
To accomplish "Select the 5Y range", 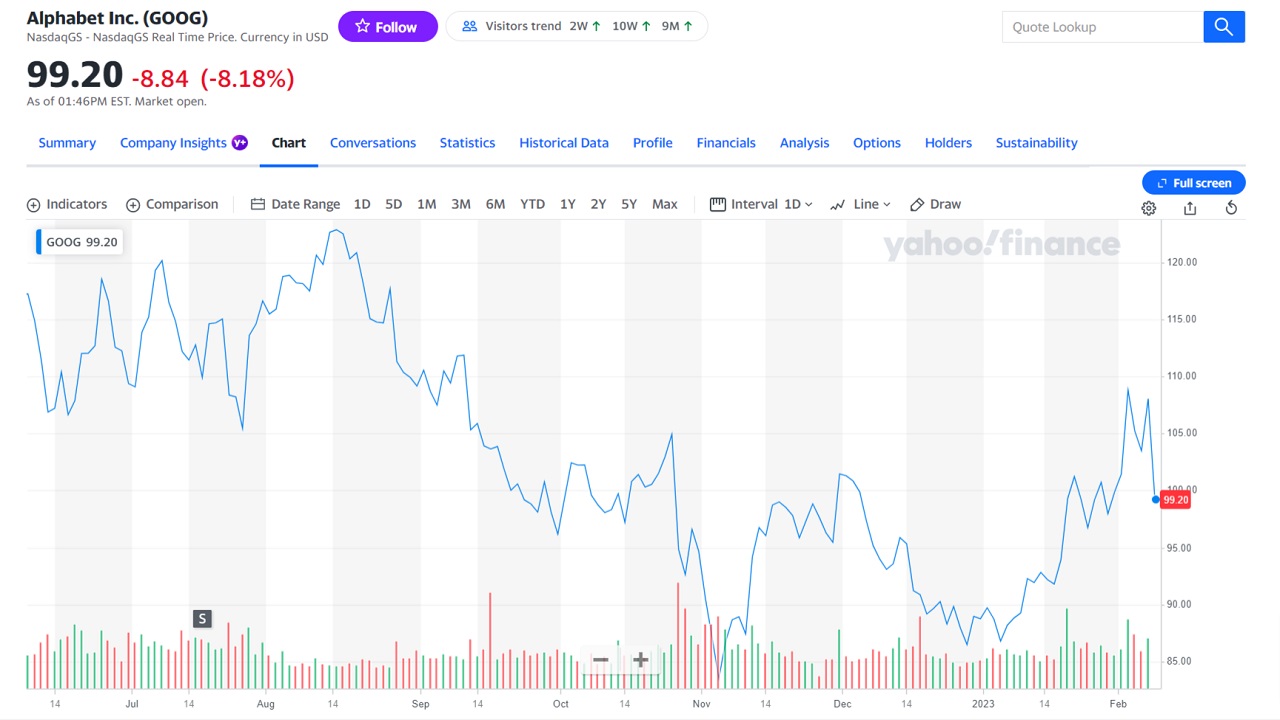I will [629, 204].
